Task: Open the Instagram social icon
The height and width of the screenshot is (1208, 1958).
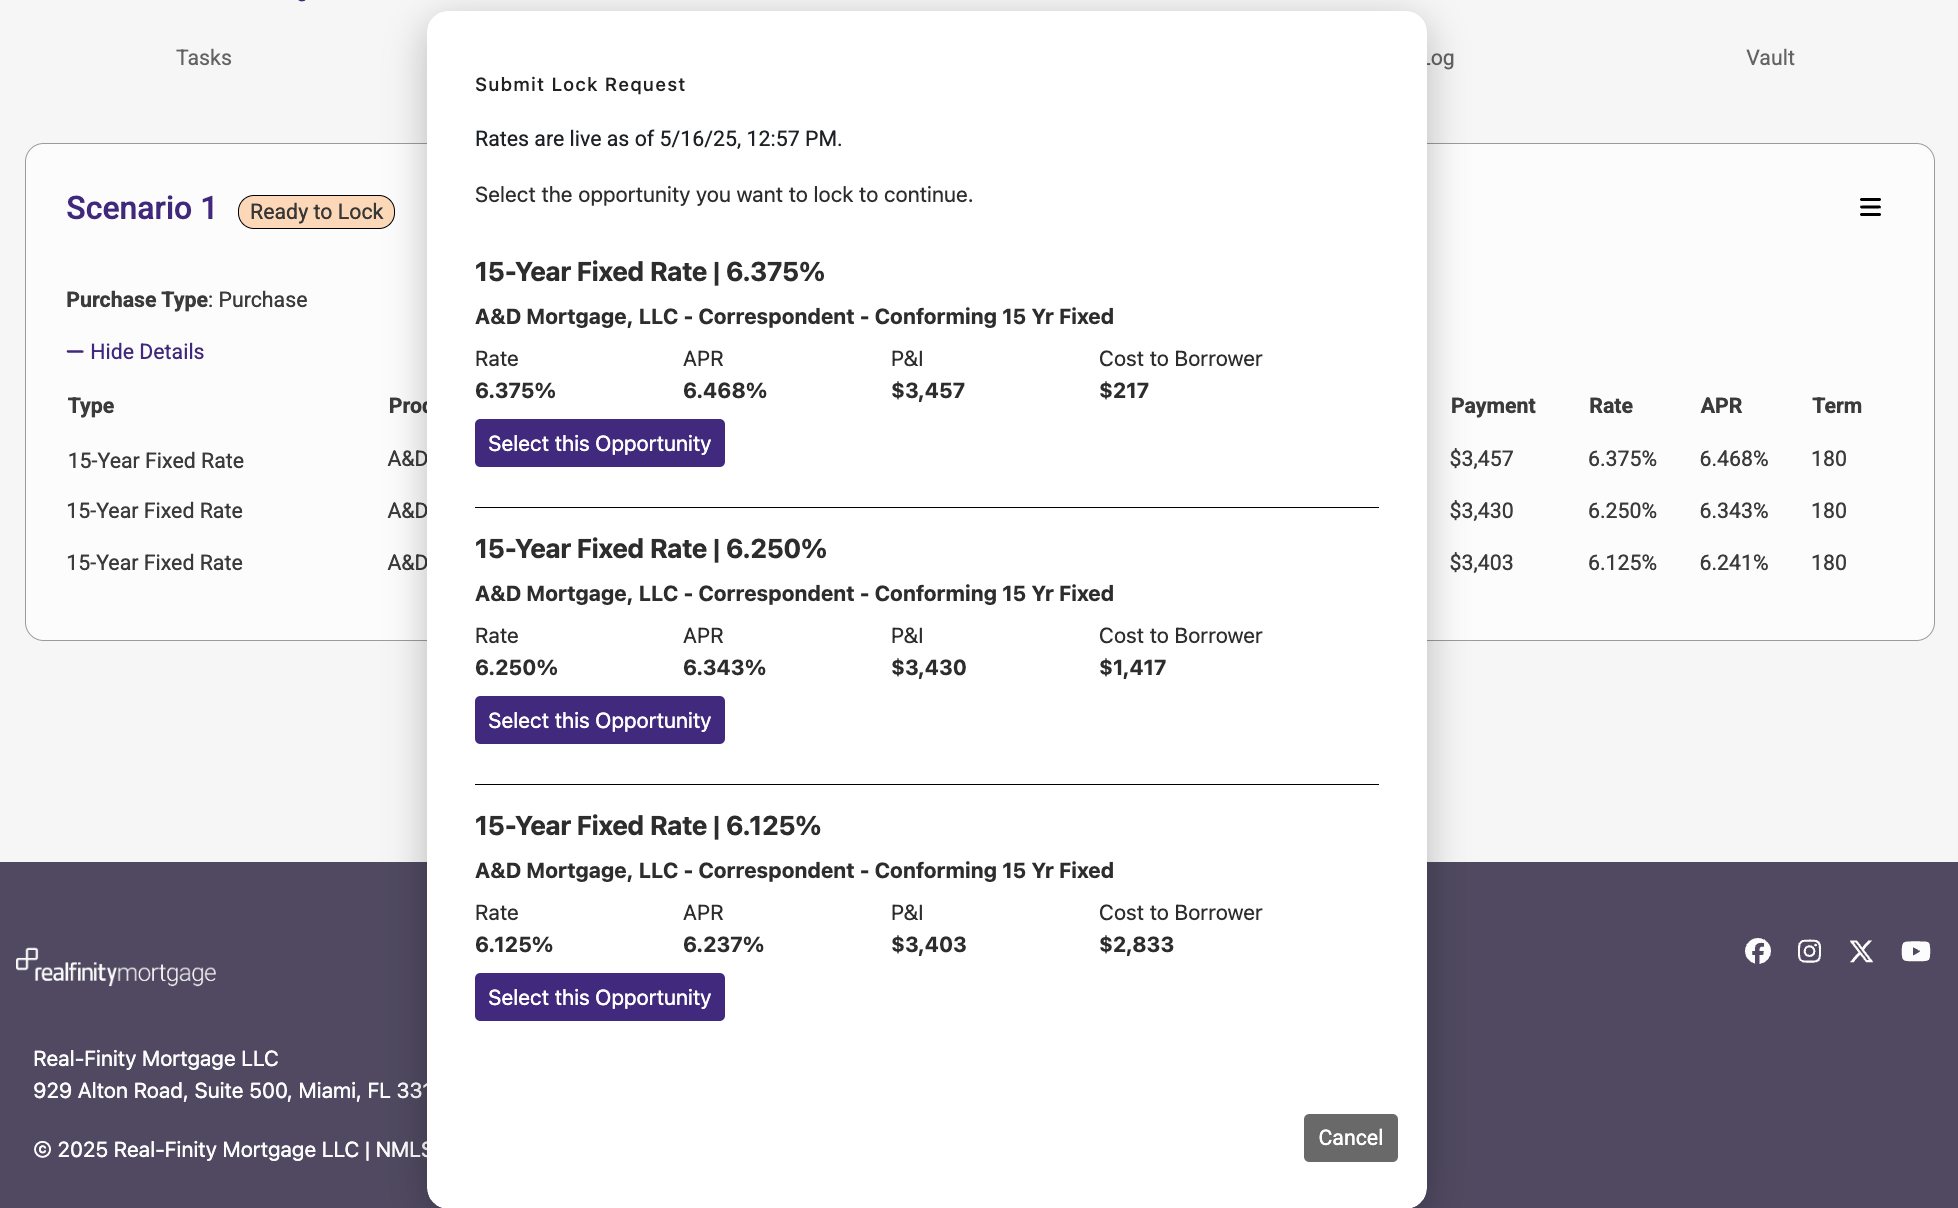Action: (x=1809, y=951)
